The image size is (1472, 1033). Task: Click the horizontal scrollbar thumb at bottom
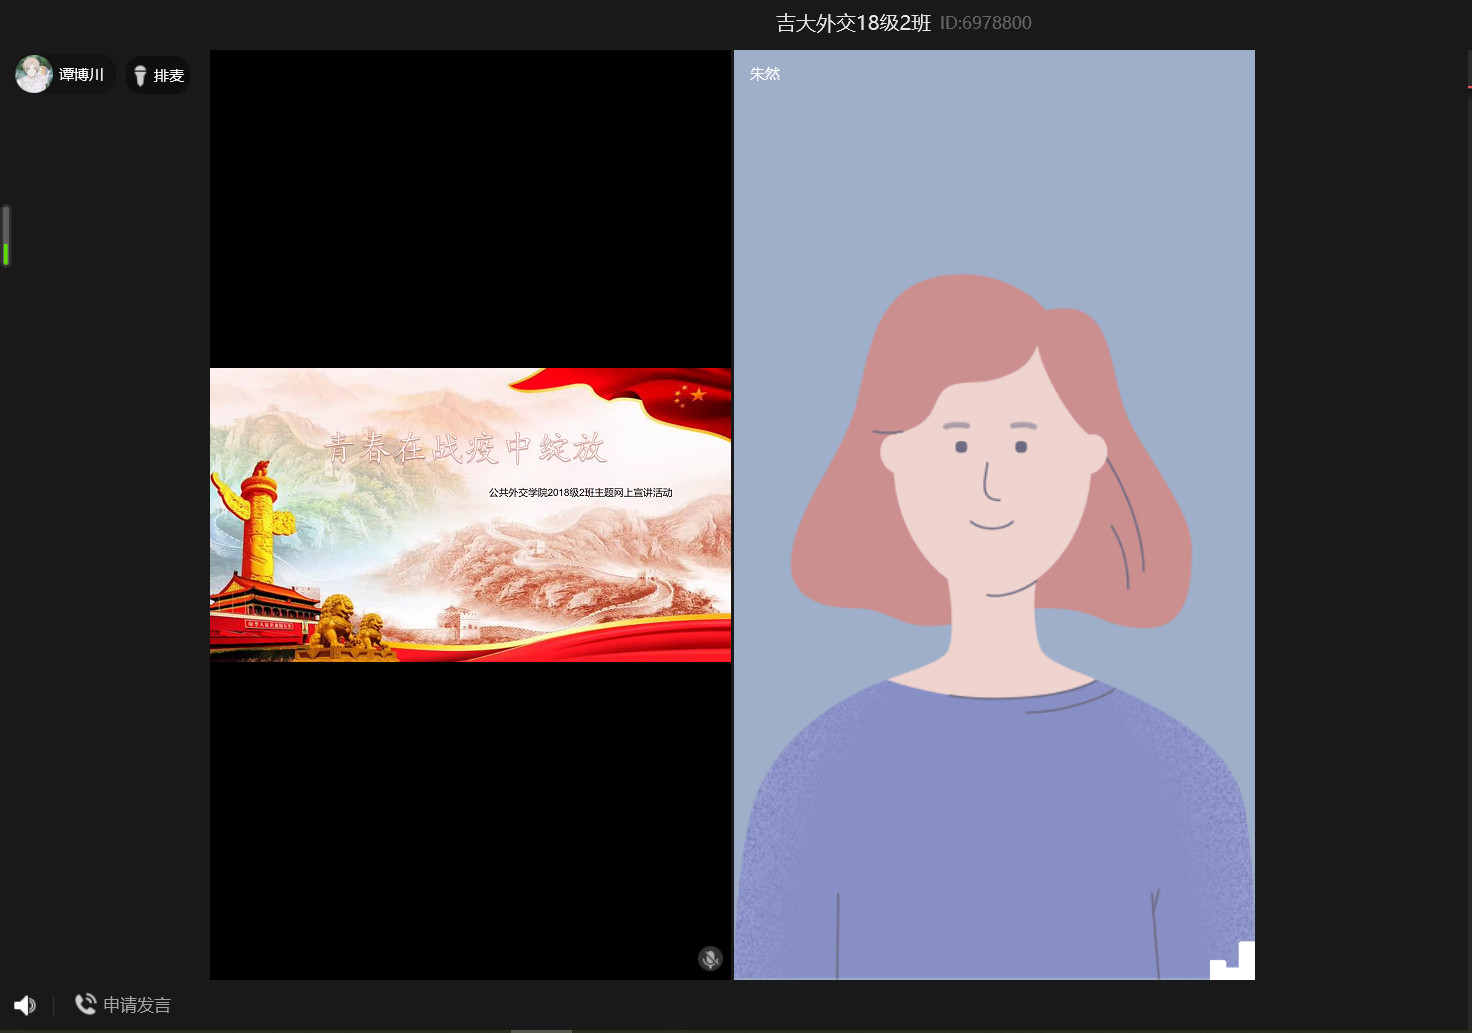[x=541, y=1030]
